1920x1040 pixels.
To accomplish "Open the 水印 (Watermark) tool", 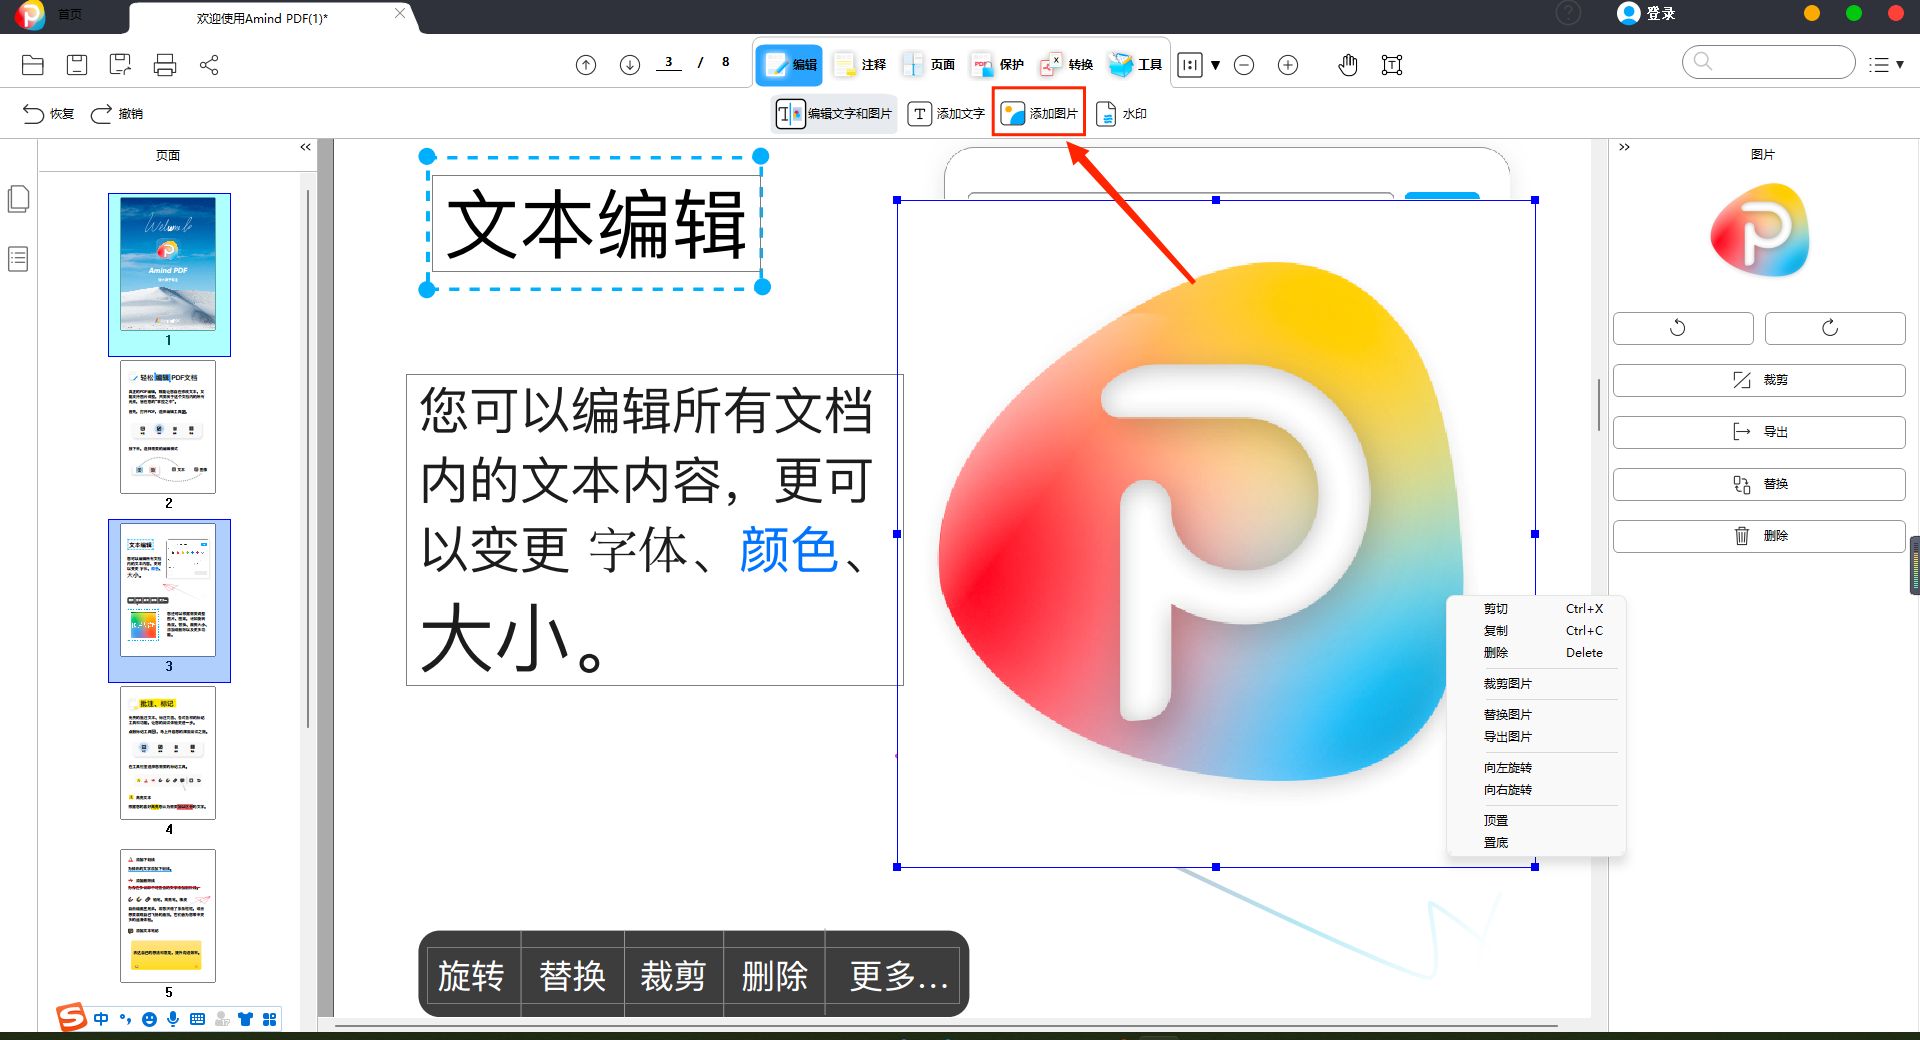I will 1122,113.
